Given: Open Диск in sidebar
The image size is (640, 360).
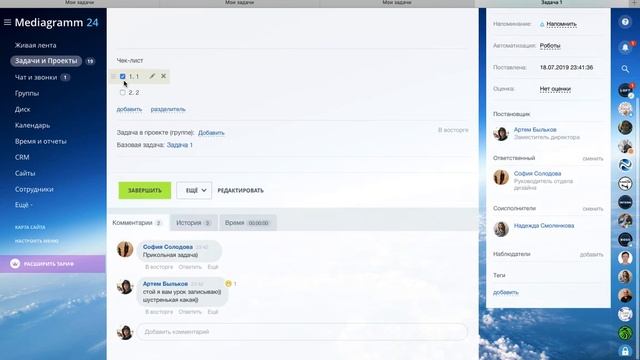Looking at the screenshot, I should pyautogui.click(x=22, y=109).
